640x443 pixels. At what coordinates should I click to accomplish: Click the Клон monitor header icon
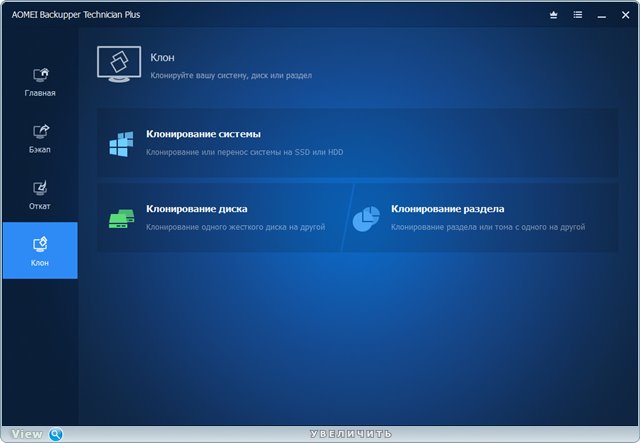[x=119, y=64]
